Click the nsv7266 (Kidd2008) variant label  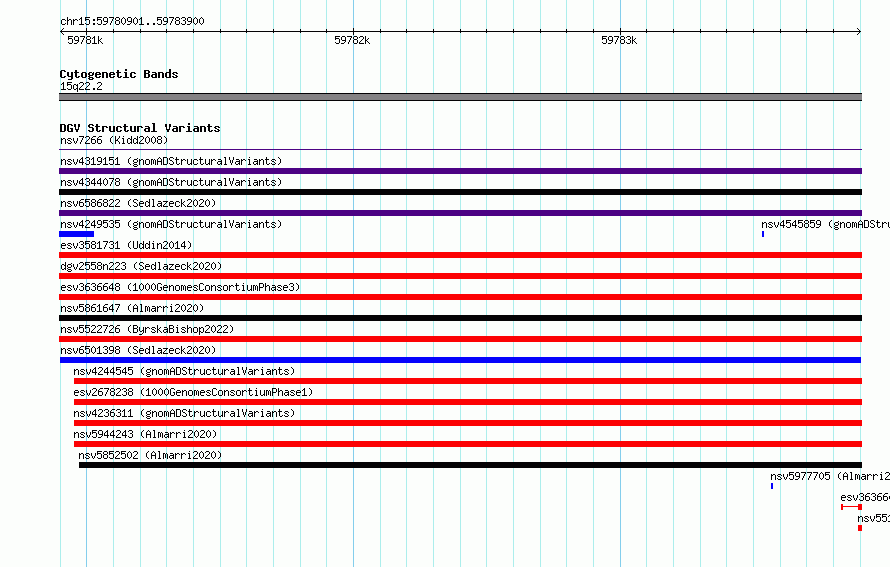pyautogui.click(x=114, y=140)
